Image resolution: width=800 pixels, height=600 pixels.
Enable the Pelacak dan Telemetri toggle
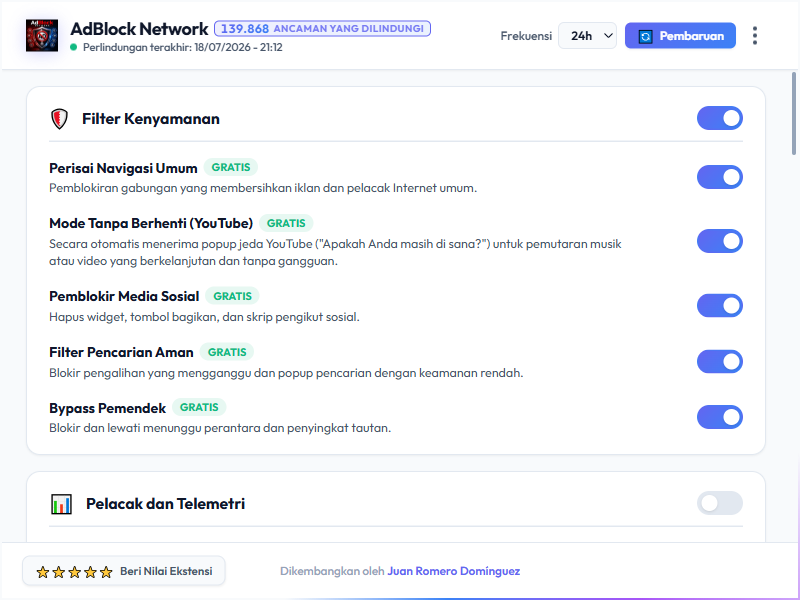(719, 503)
